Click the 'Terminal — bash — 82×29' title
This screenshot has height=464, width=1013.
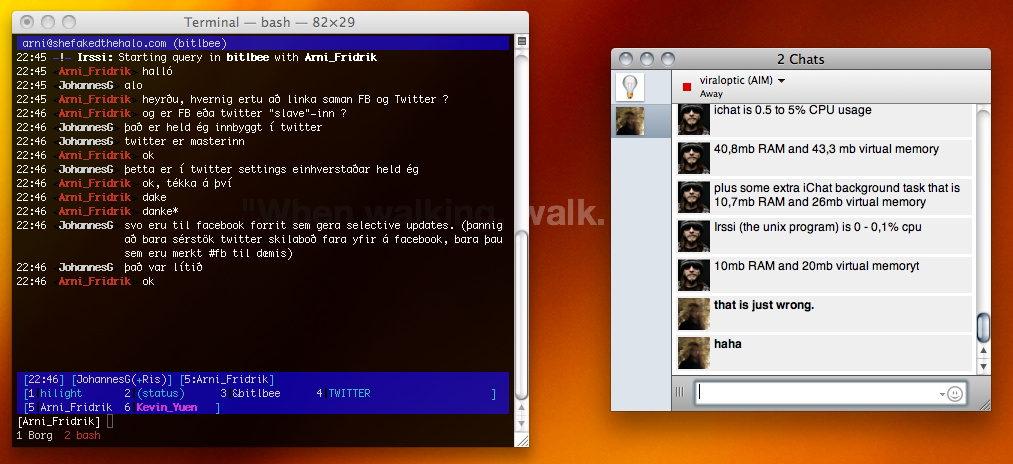(269, 23)
